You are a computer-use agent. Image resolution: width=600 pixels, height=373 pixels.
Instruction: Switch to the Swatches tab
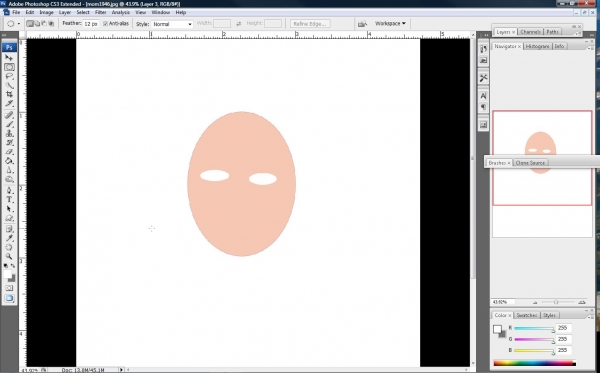click(x=527, y=315)
